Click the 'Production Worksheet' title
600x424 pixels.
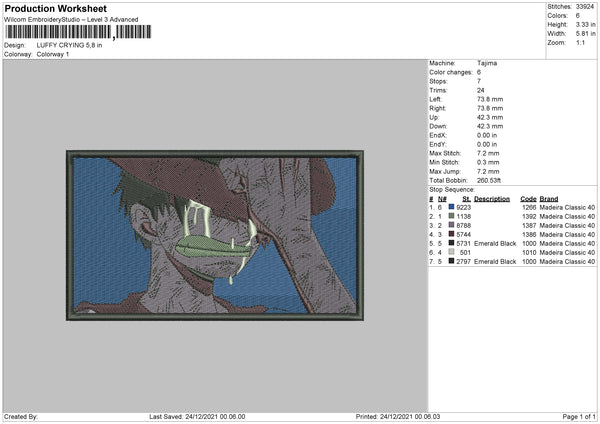point(55,8)
